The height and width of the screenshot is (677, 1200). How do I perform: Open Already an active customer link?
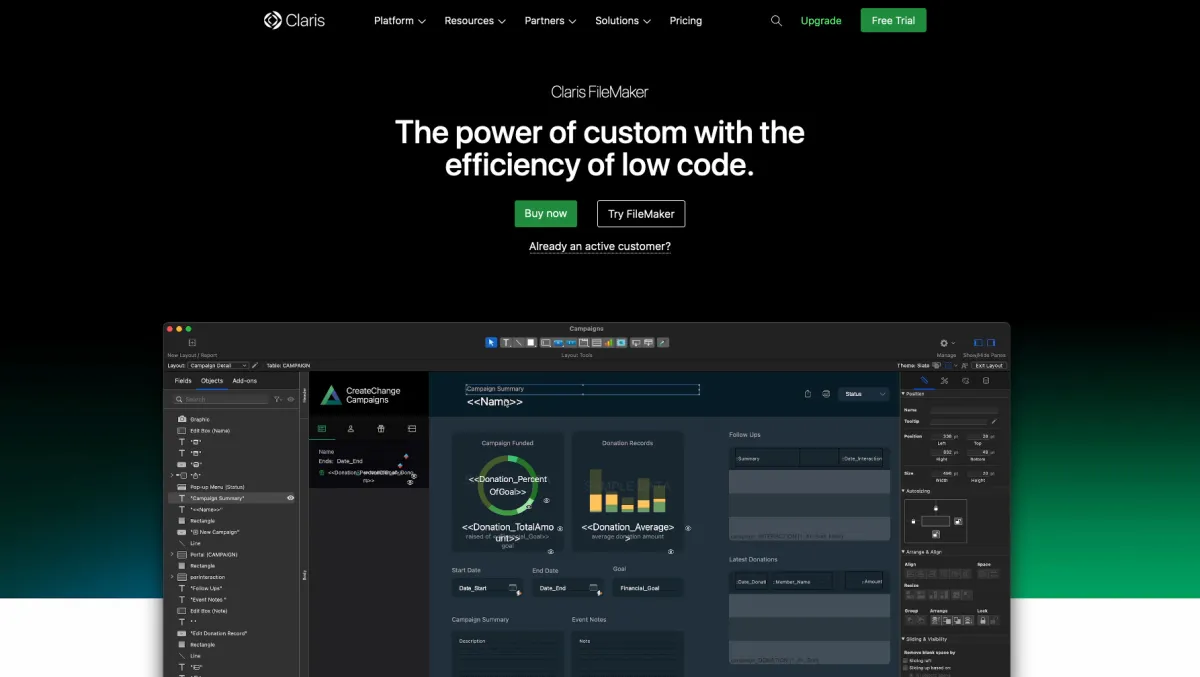(600, 246)
